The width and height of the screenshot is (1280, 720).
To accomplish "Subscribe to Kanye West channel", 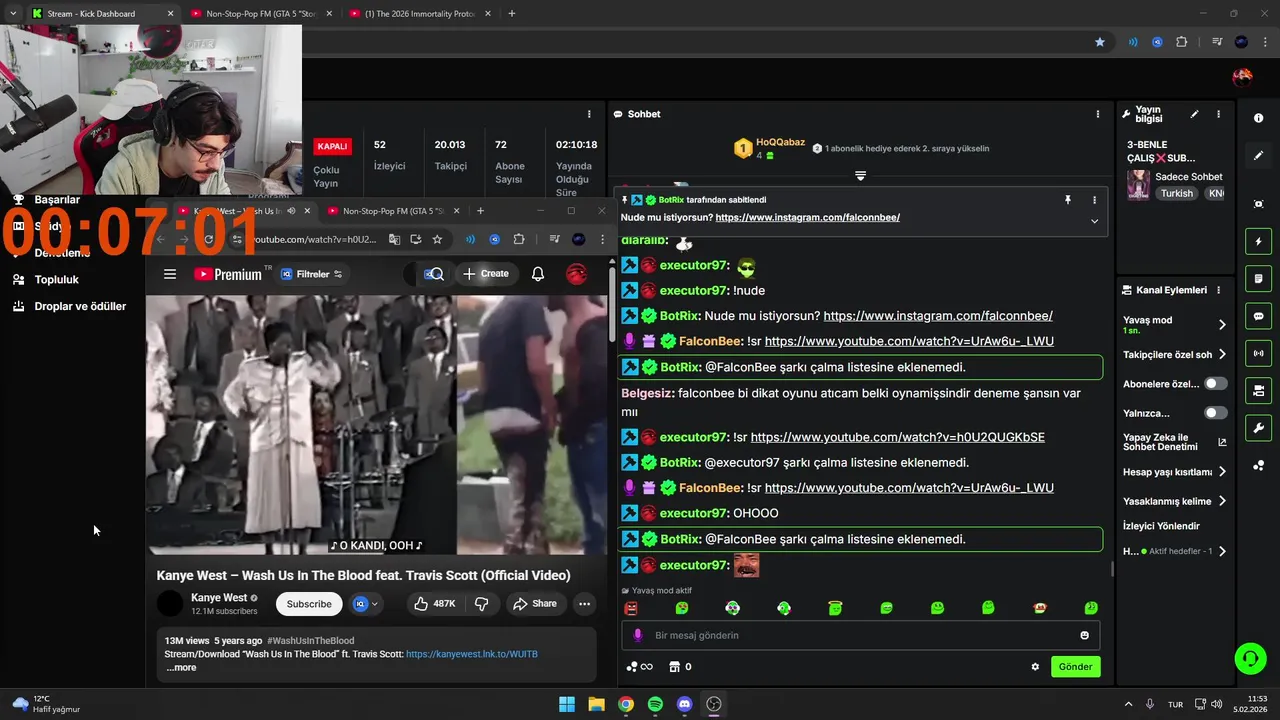I will [x=309, y=604].
